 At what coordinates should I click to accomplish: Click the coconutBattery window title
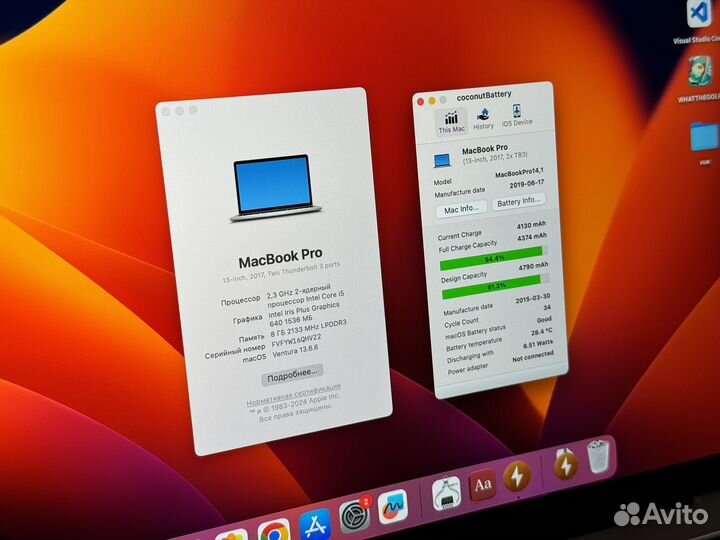(484, 95)
